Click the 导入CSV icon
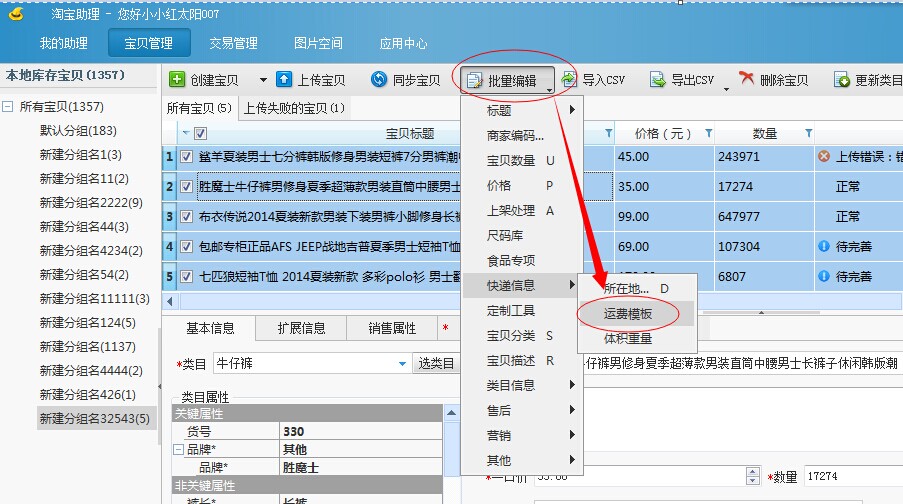 click(x=569, y=80)
